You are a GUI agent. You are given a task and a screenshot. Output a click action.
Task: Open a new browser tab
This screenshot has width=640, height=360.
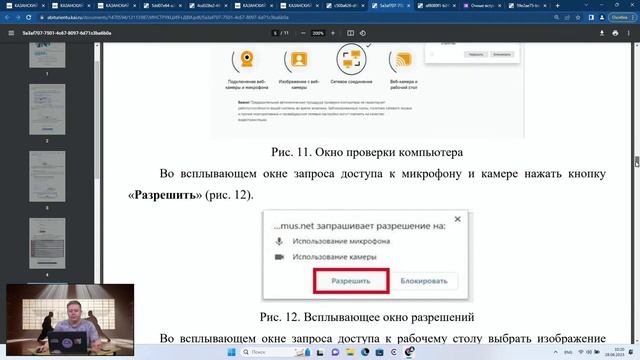point(558,6)
